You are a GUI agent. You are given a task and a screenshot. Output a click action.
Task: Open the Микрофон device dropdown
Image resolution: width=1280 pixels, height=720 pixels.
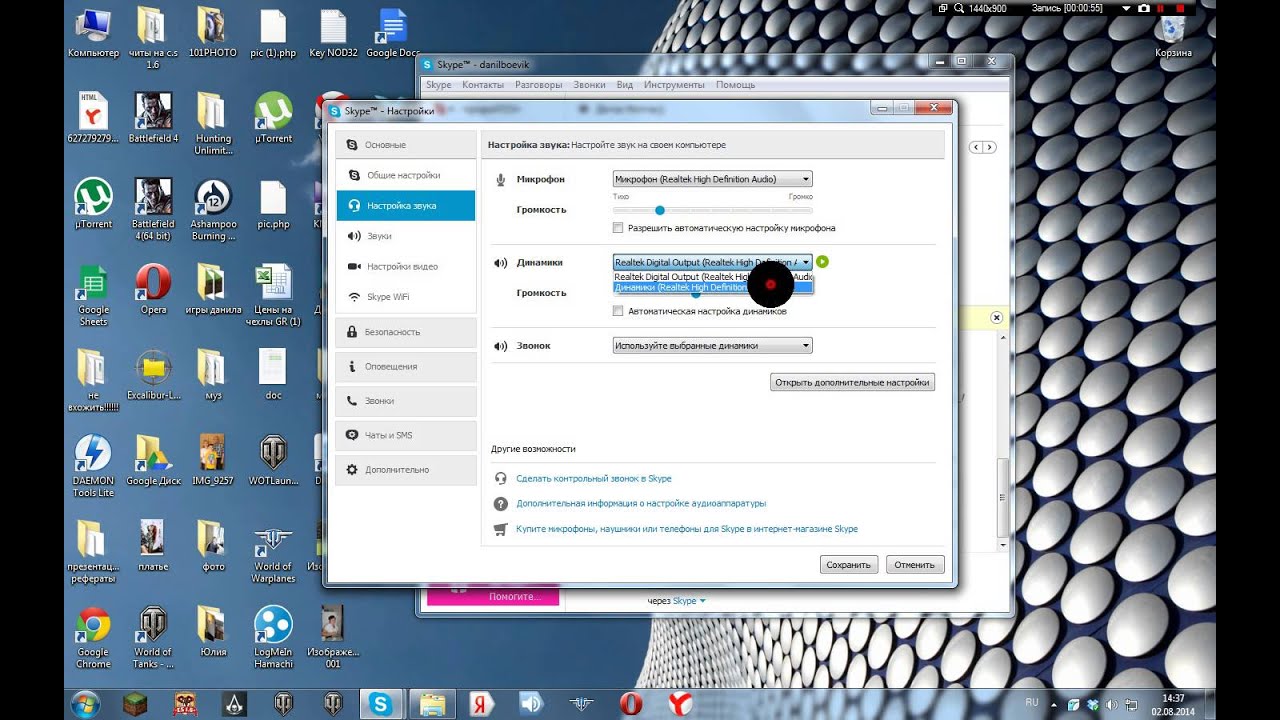712,179
